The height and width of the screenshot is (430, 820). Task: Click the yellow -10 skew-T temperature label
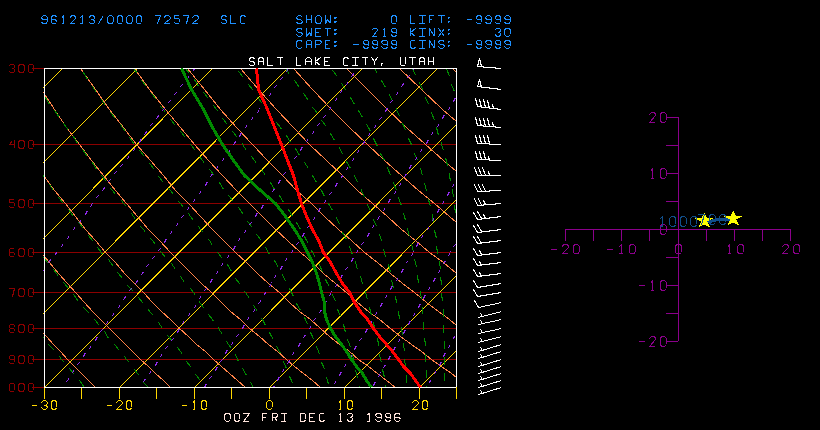point(195,405)
